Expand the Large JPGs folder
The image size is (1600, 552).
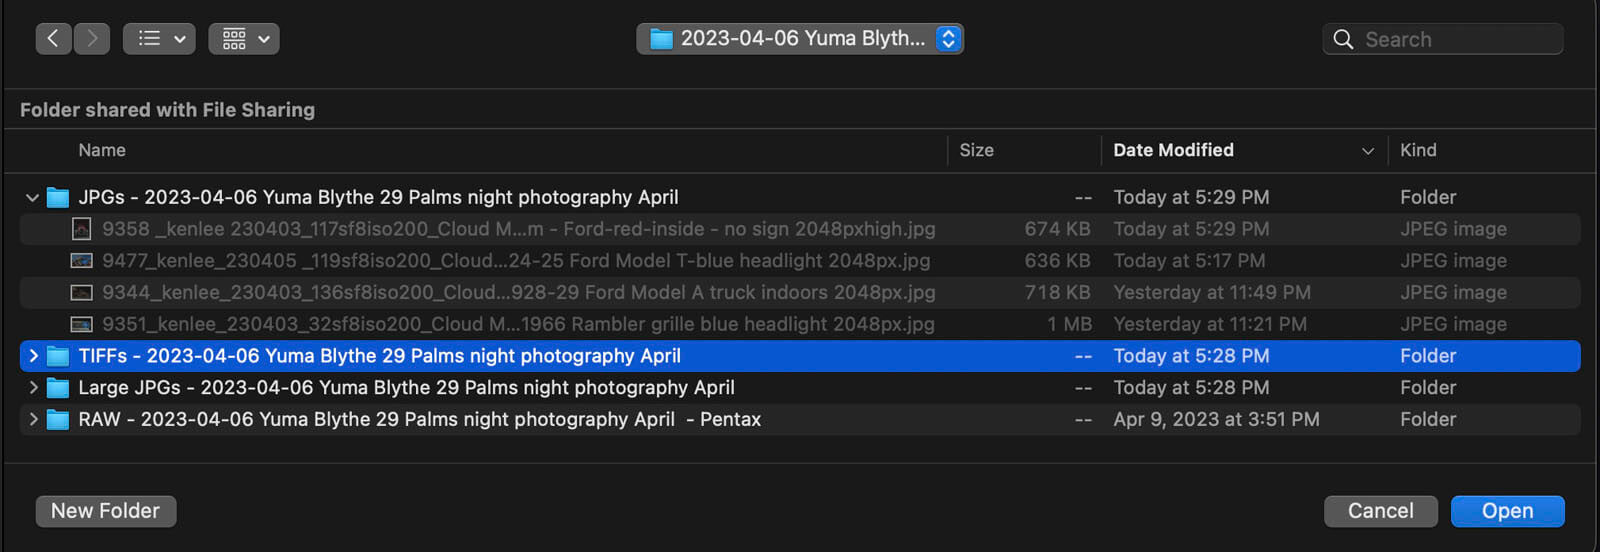pyautogui.click(x=33, y=388)
